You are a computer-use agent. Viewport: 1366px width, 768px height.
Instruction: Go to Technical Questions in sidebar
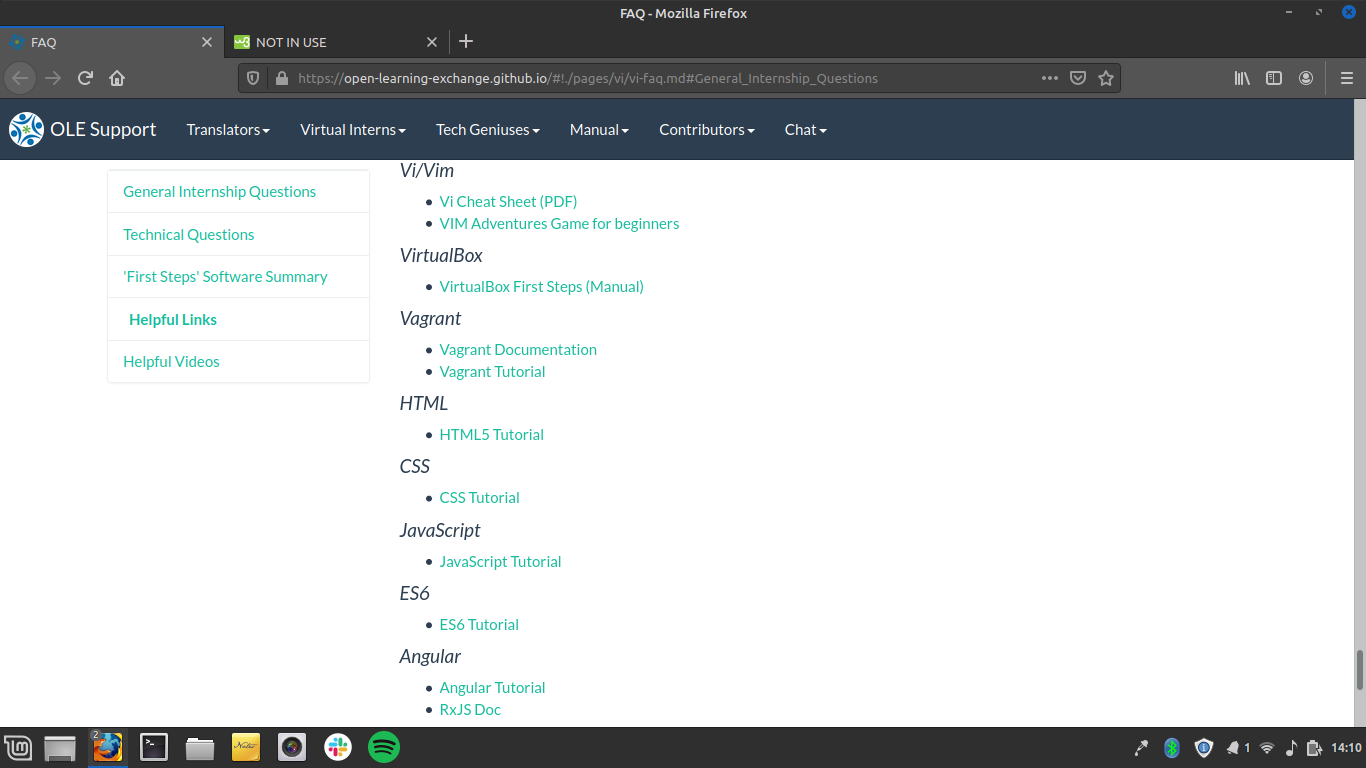pos(188,234)
